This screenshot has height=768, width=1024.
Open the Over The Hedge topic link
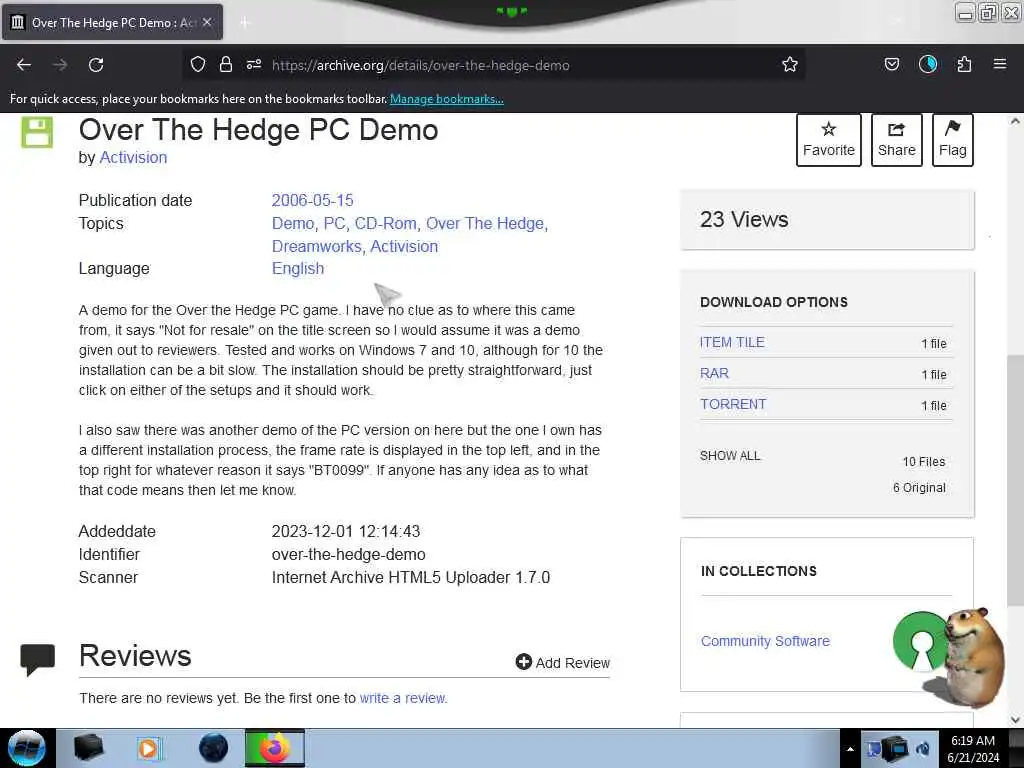485,223
